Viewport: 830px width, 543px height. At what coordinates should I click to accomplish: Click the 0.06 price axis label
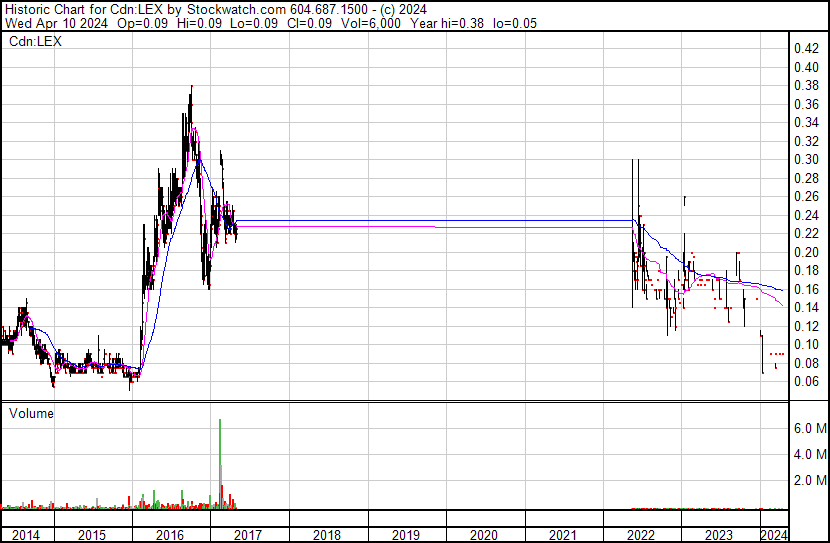(805, 381)
